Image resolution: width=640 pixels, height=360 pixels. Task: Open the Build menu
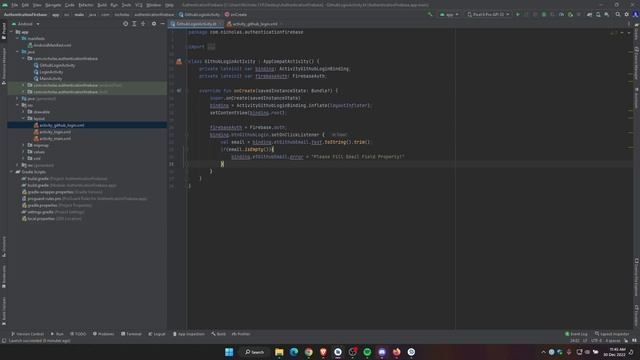(x=102, y=5)
